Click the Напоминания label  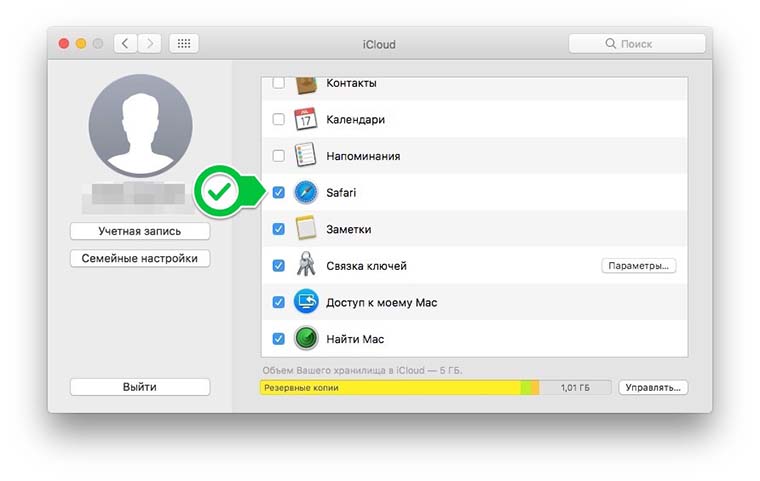[x=363, y=156]
